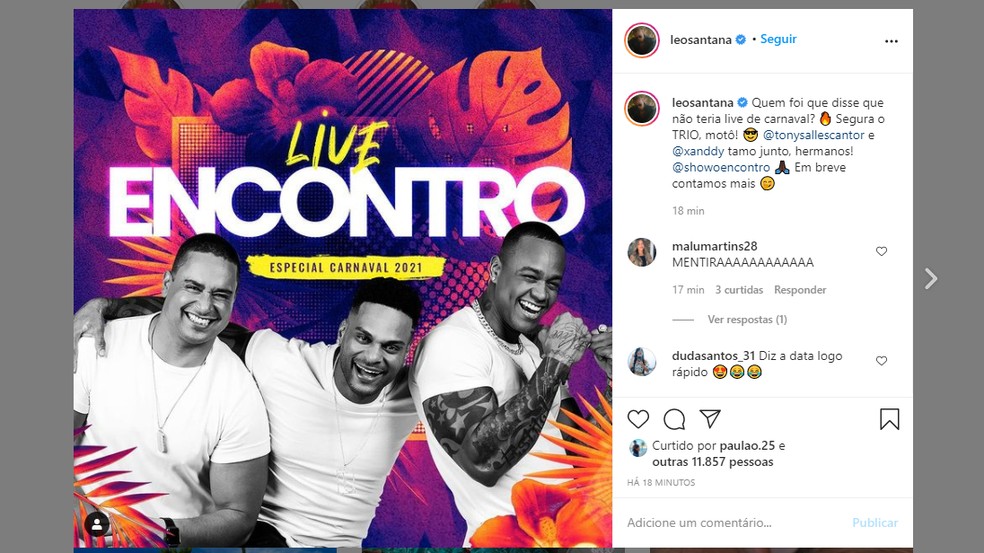
Task: Open @showoencontro mention link
Action: pos(720,168)
